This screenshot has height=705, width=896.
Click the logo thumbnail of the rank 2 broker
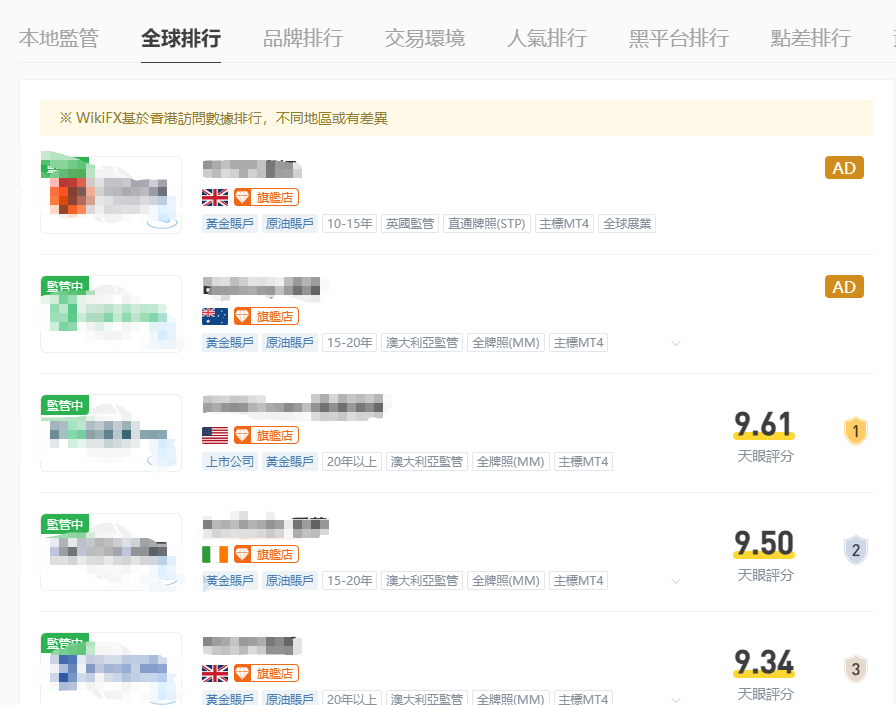click(x=111, y=552)
